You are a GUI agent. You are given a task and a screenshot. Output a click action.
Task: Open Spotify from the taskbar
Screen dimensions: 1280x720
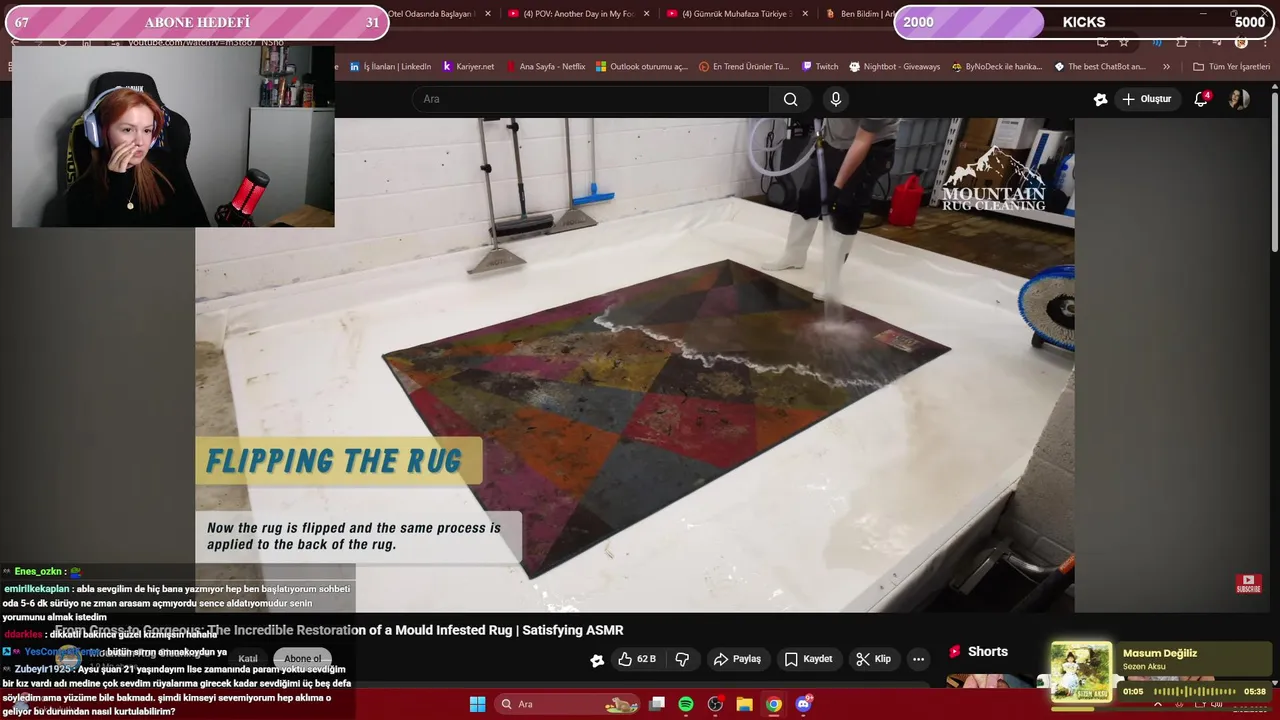[686, 704]
